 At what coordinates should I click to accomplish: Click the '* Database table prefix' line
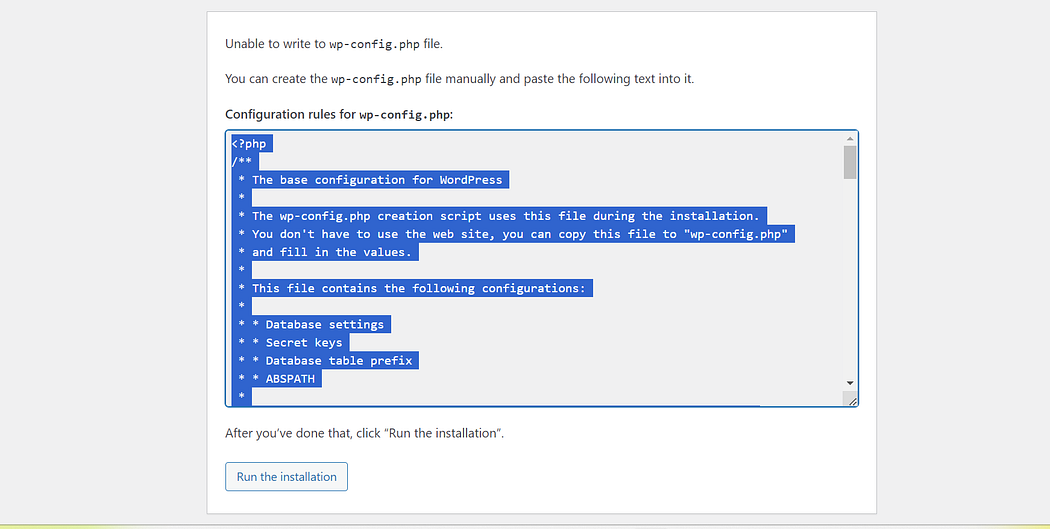click(325, 360)
